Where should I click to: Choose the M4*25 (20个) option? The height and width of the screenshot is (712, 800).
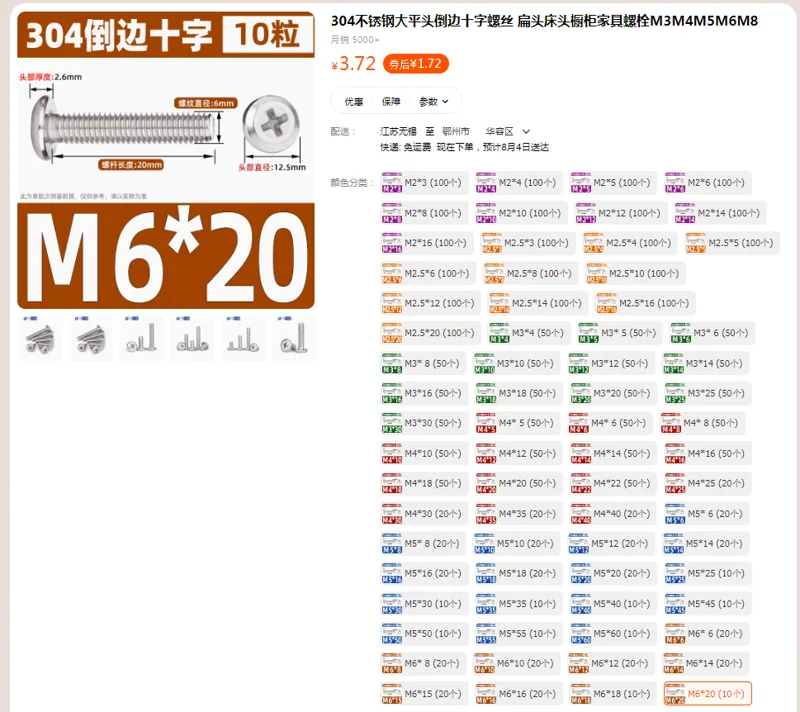[x=707, y=484]
